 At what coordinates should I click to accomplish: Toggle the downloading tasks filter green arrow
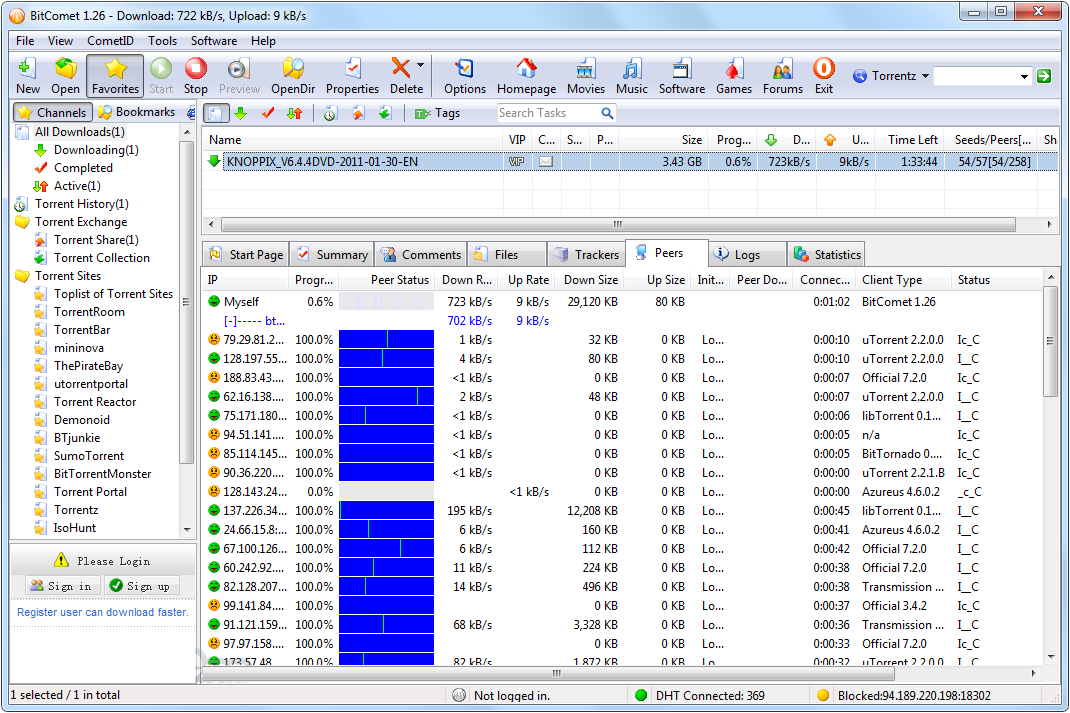(x=240, y=113)
